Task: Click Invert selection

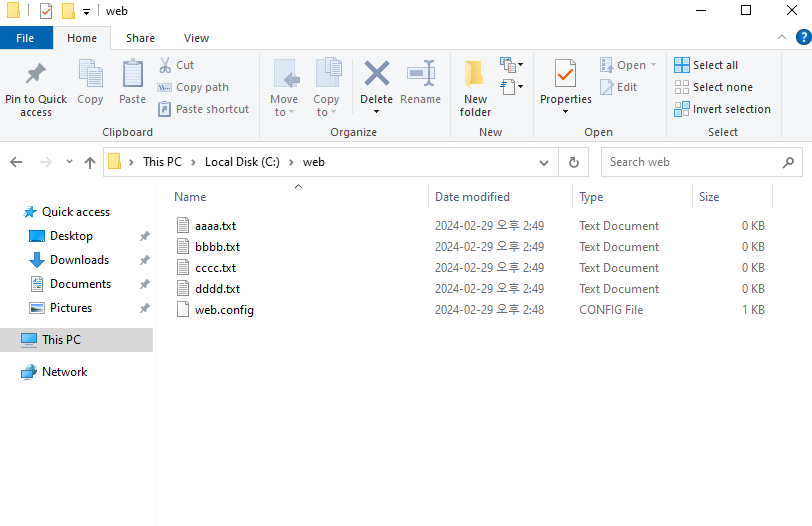Action: (x=722, y=109)
